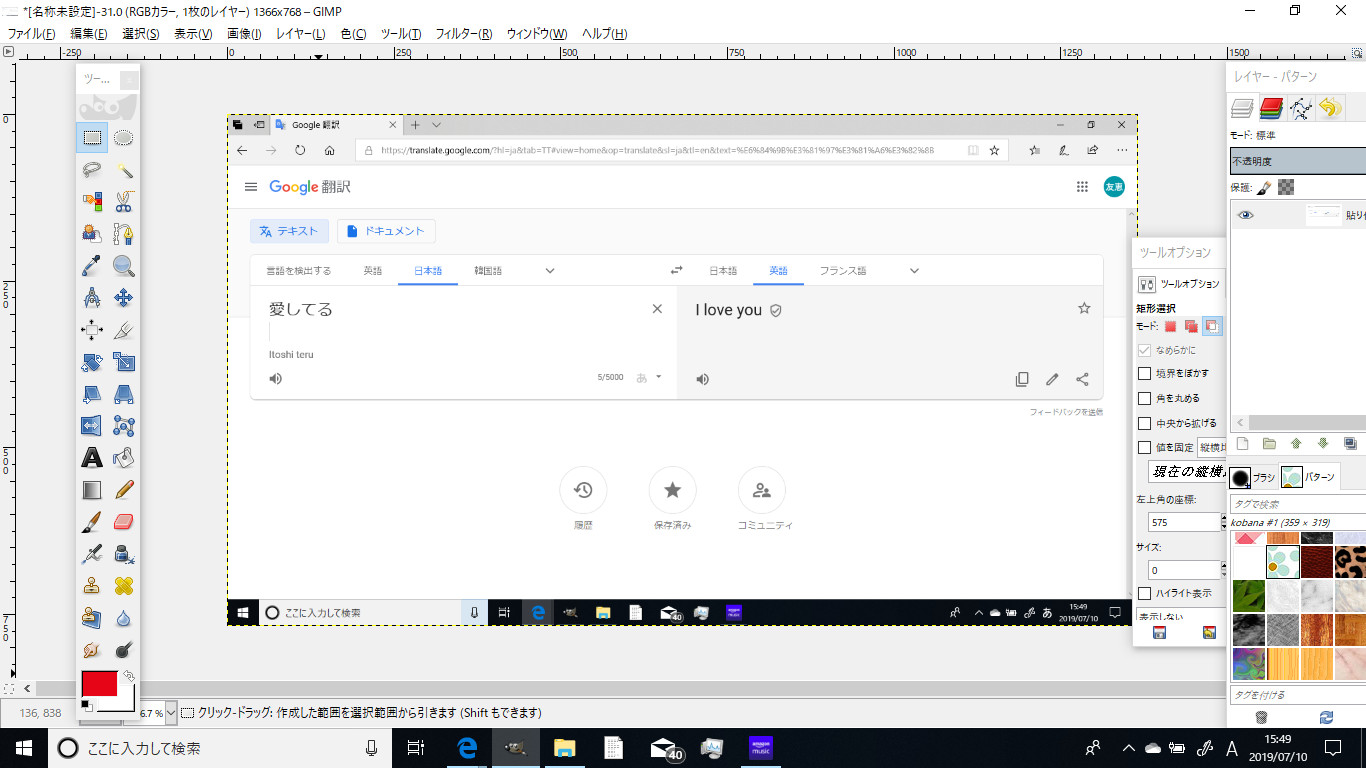Click the タグで検索 tag filter field
Screen dimensions: 1366x768
(1296, 504)
